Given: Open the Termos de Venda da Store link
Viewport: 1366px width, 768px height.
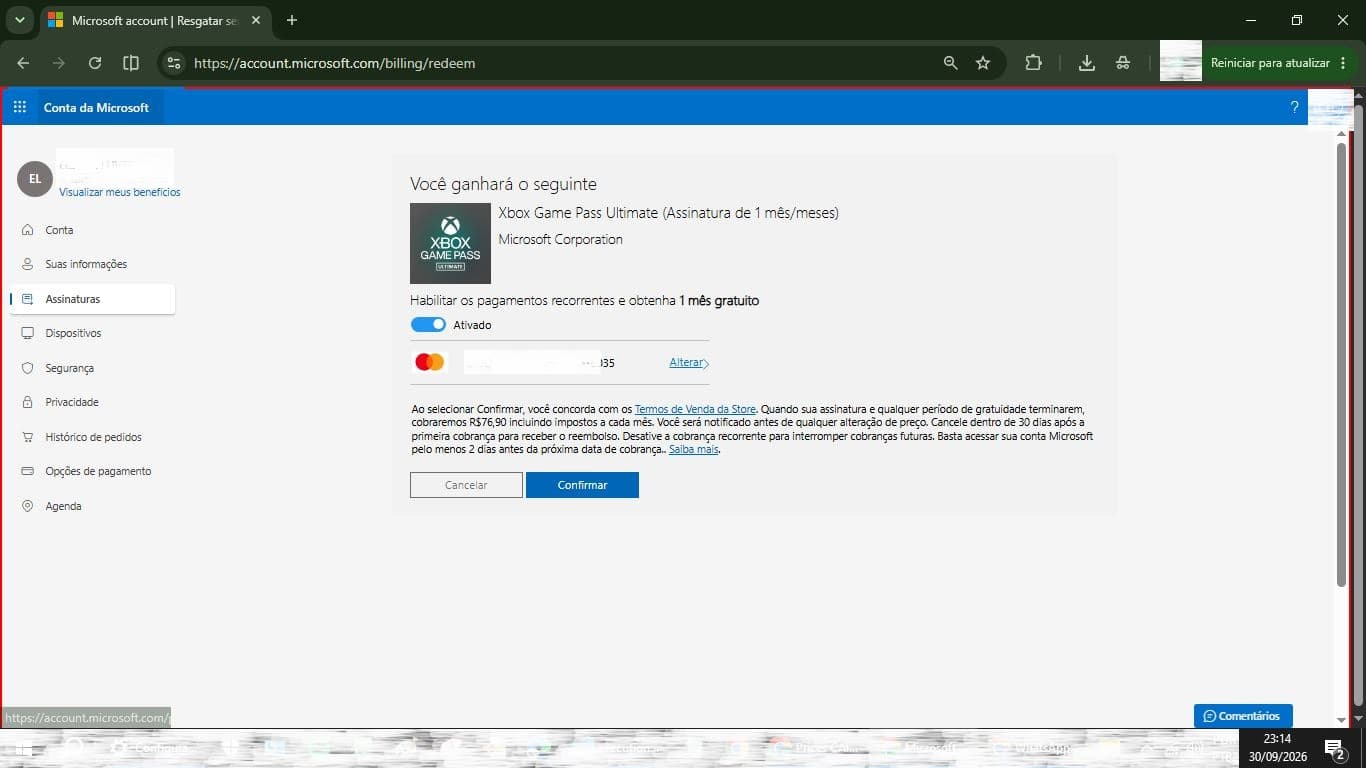Looking at the screenshot, I should [x=695, y=409].
